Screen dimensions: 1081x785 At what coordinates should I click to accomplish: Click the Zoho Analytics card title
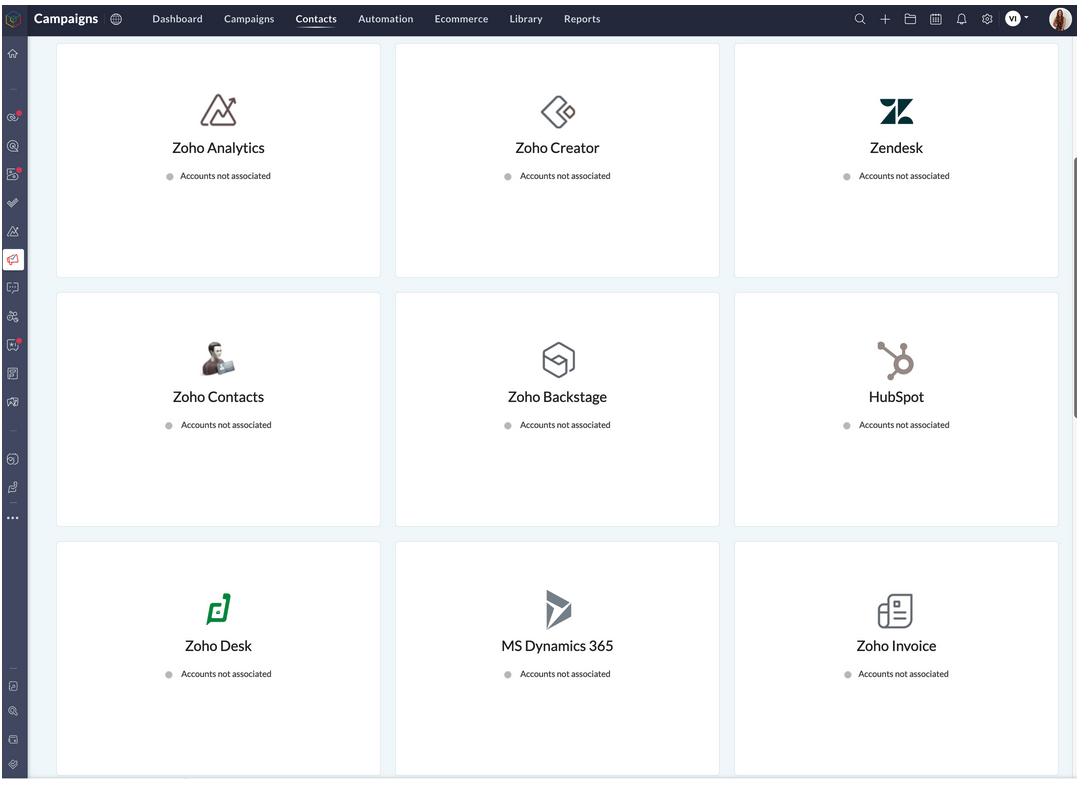219,148
